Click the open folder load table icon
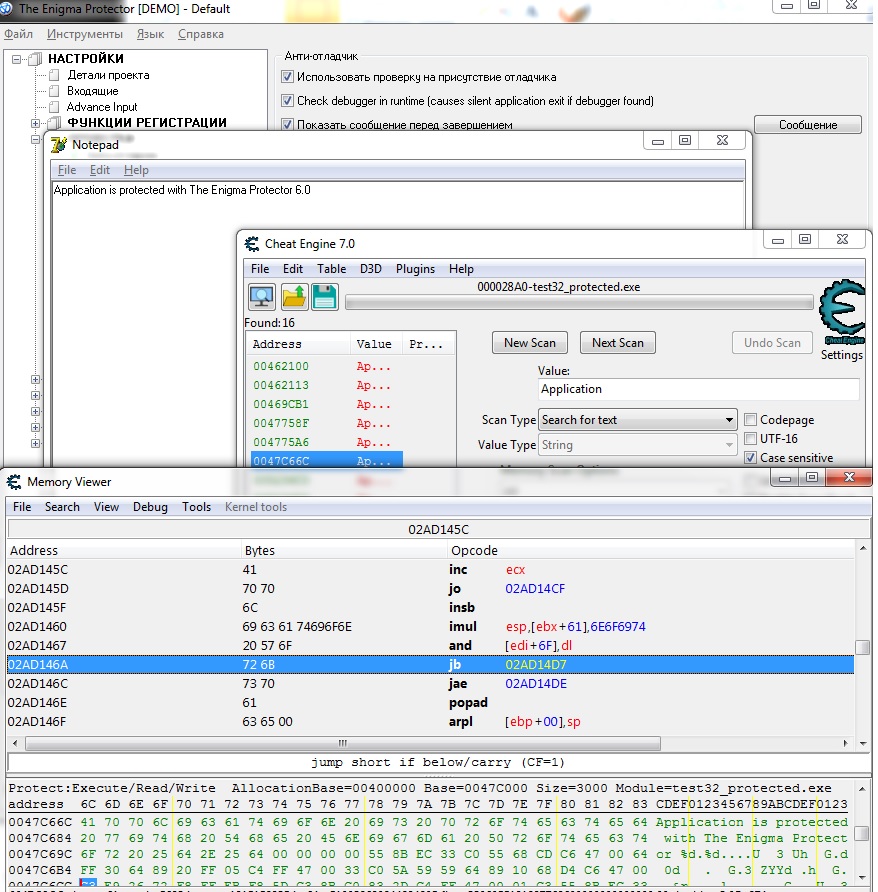The height and width of the screenshot is (892, 878). (x=294, y=296)
